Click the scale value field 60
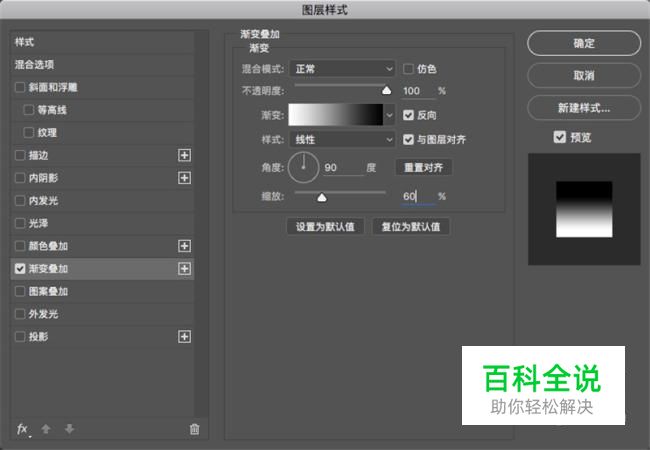This screenshot has width=650, height=450. click(x=418, y=196)
